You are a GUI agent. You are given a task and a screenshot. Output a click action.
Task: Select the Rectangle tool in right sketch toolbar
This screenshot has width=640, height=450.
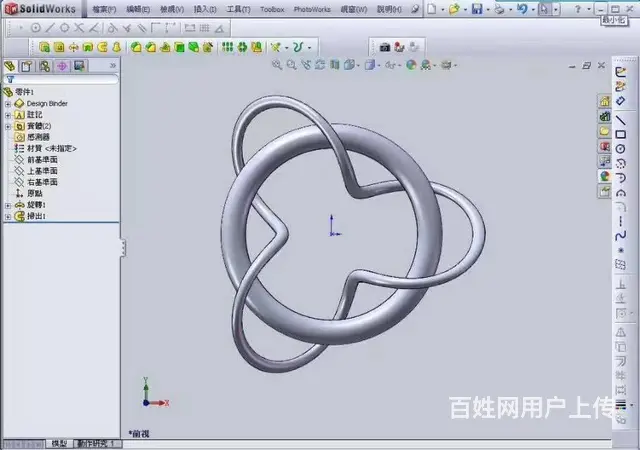tap(620, 134)
